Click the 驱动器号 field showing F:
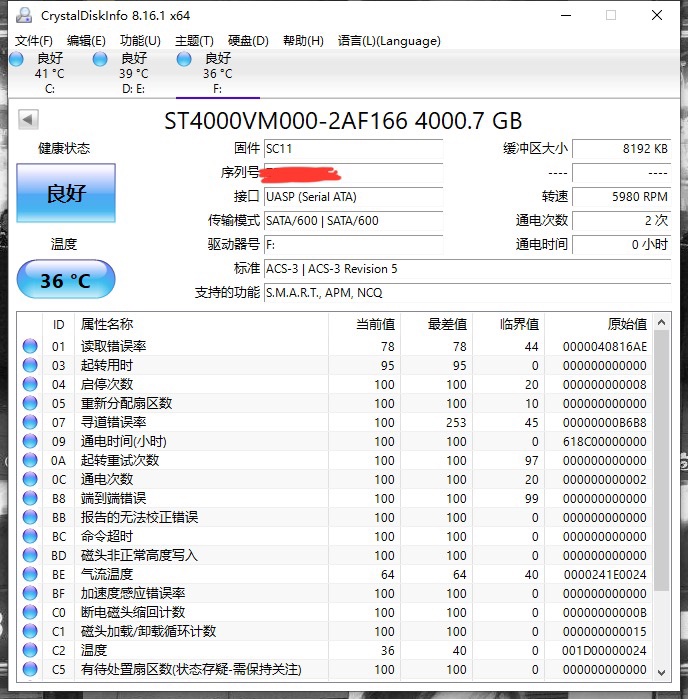This screenshot has width=688, height=699. [x=353, y=245]
